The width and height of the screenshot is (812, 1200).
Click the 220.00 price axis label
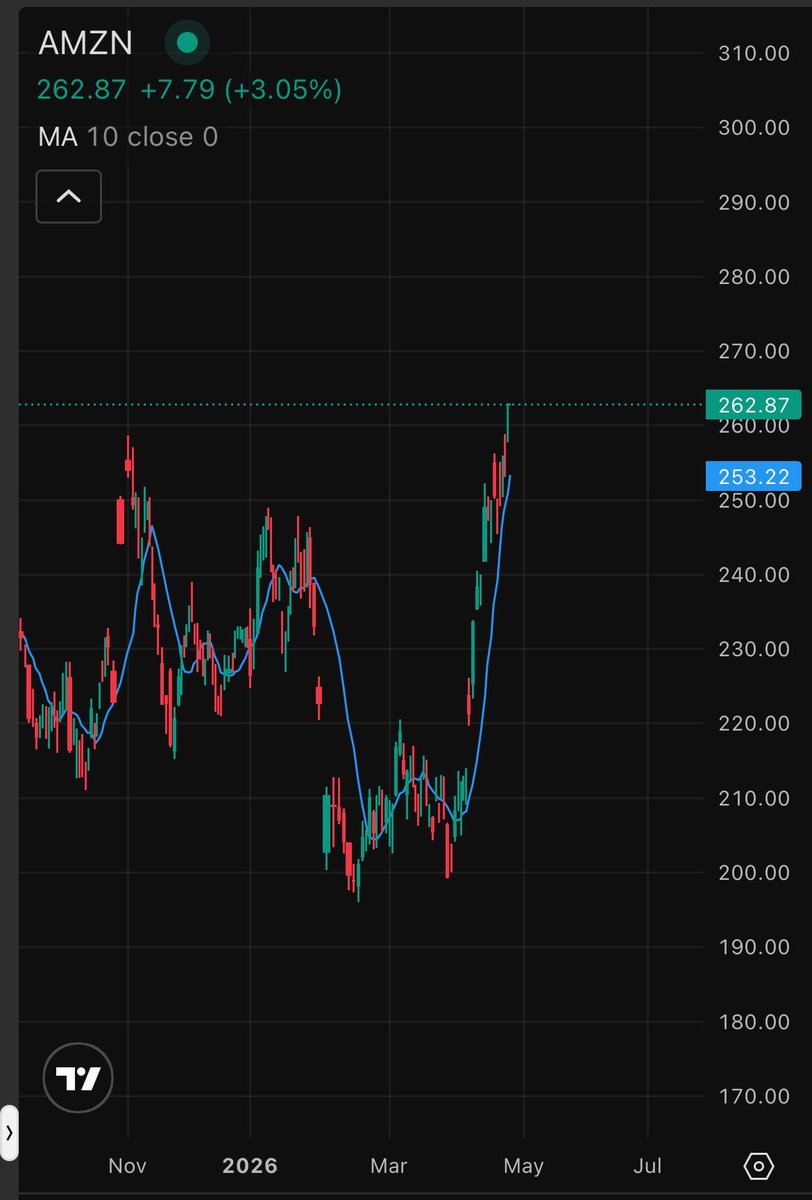click(x=754, y=723)
